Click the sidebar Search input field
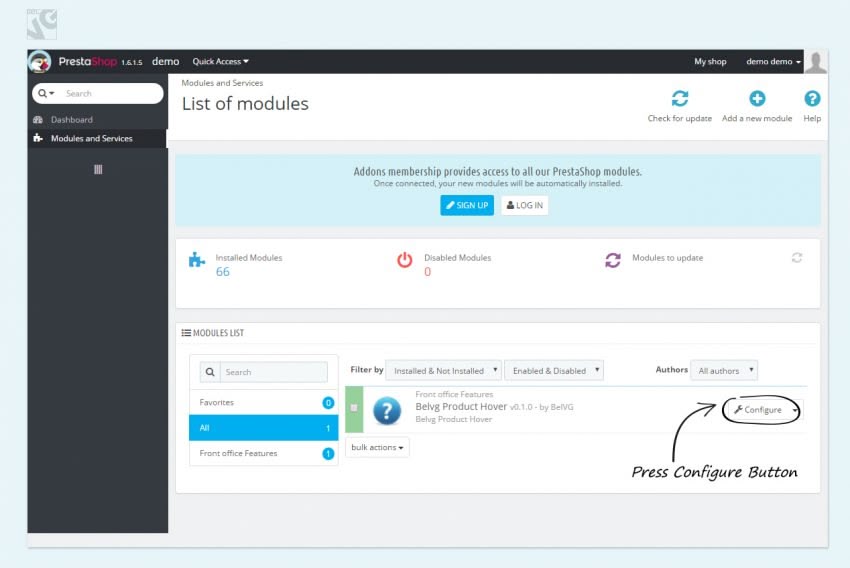The height and width of the screenshot is (568, 850). pyautogui.click(x=112, y=93)
